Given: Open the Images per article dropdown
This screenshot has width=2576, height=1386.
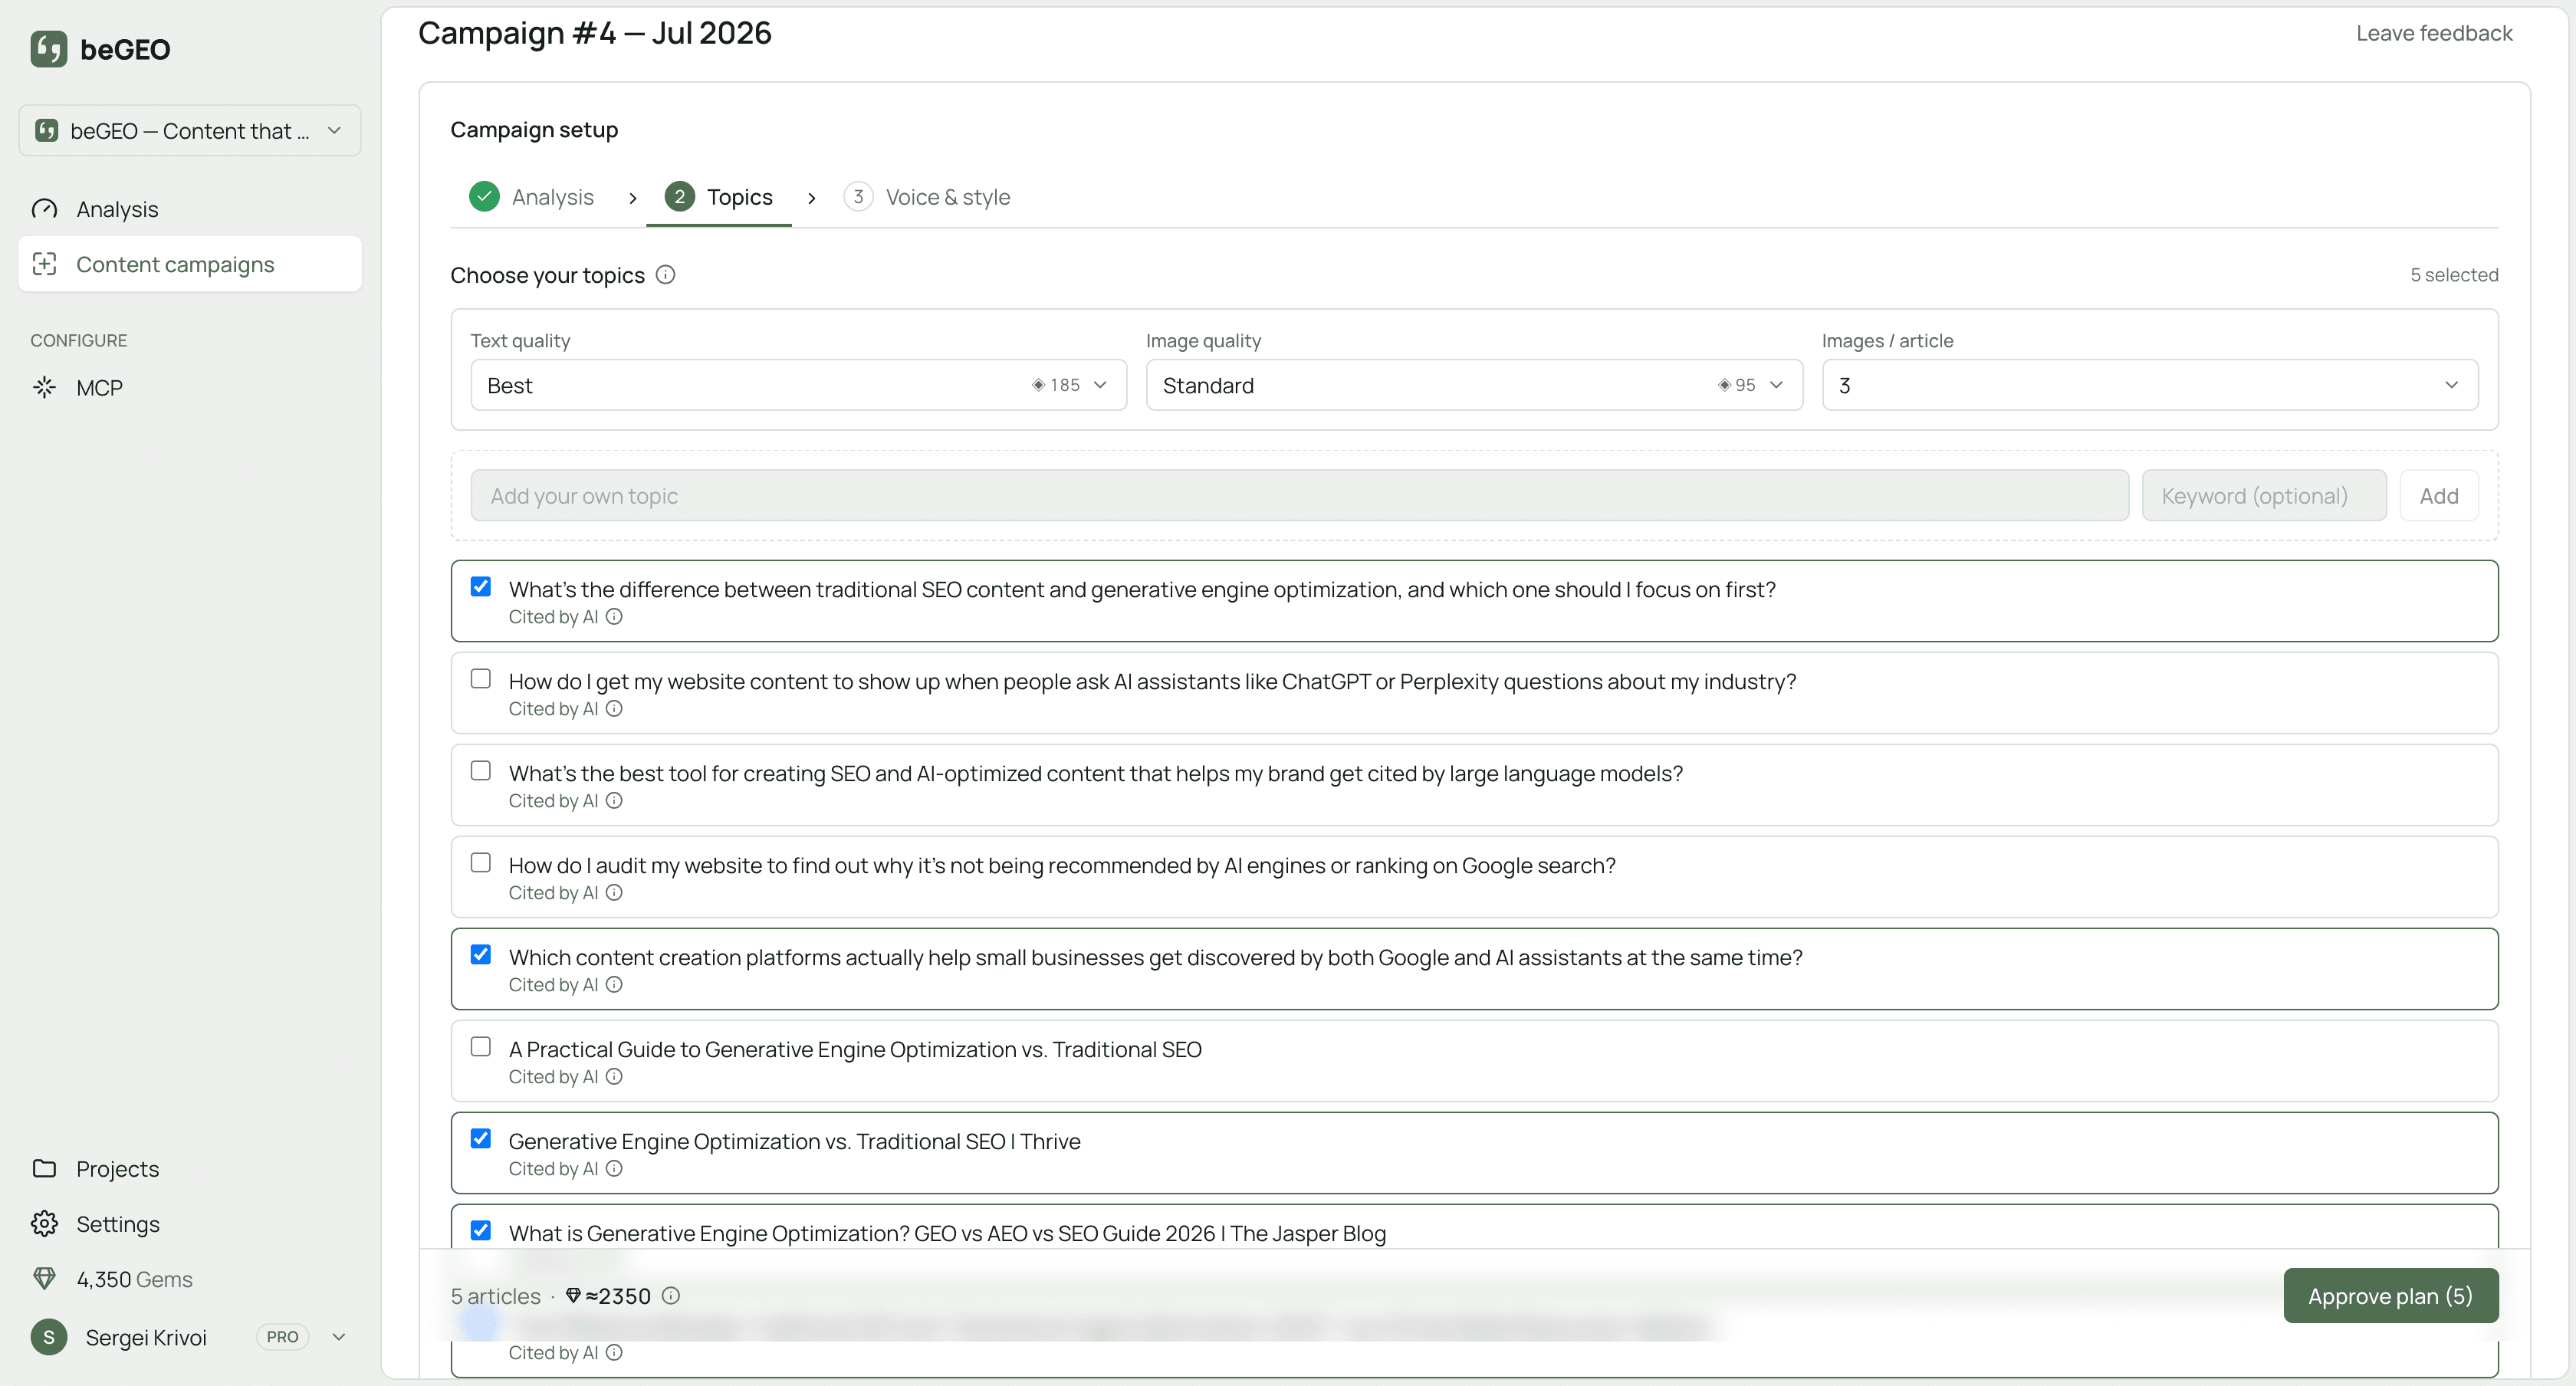Looking at the screenshot, I should click(2150, 385).
